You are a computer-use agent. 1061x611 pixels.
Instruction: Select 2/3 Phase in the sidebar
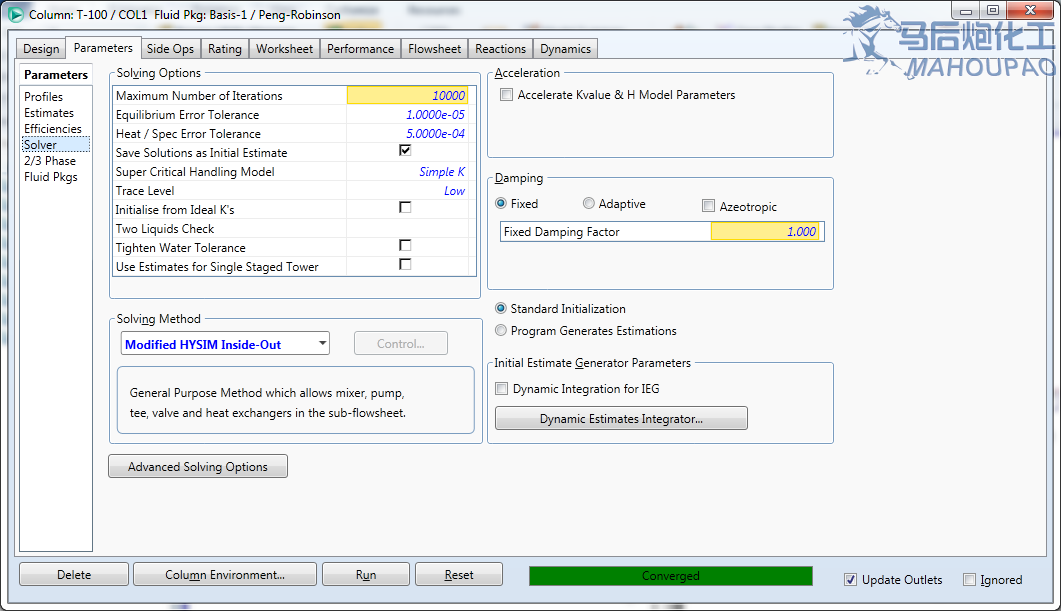50,161
